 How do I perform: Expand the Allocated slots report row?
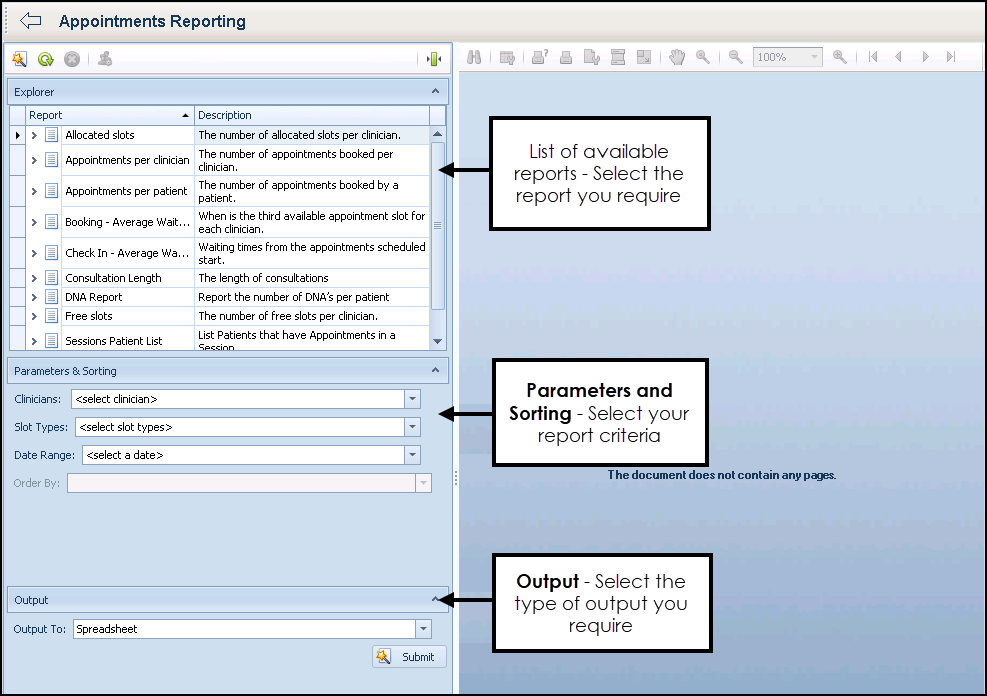click(34, 135)
